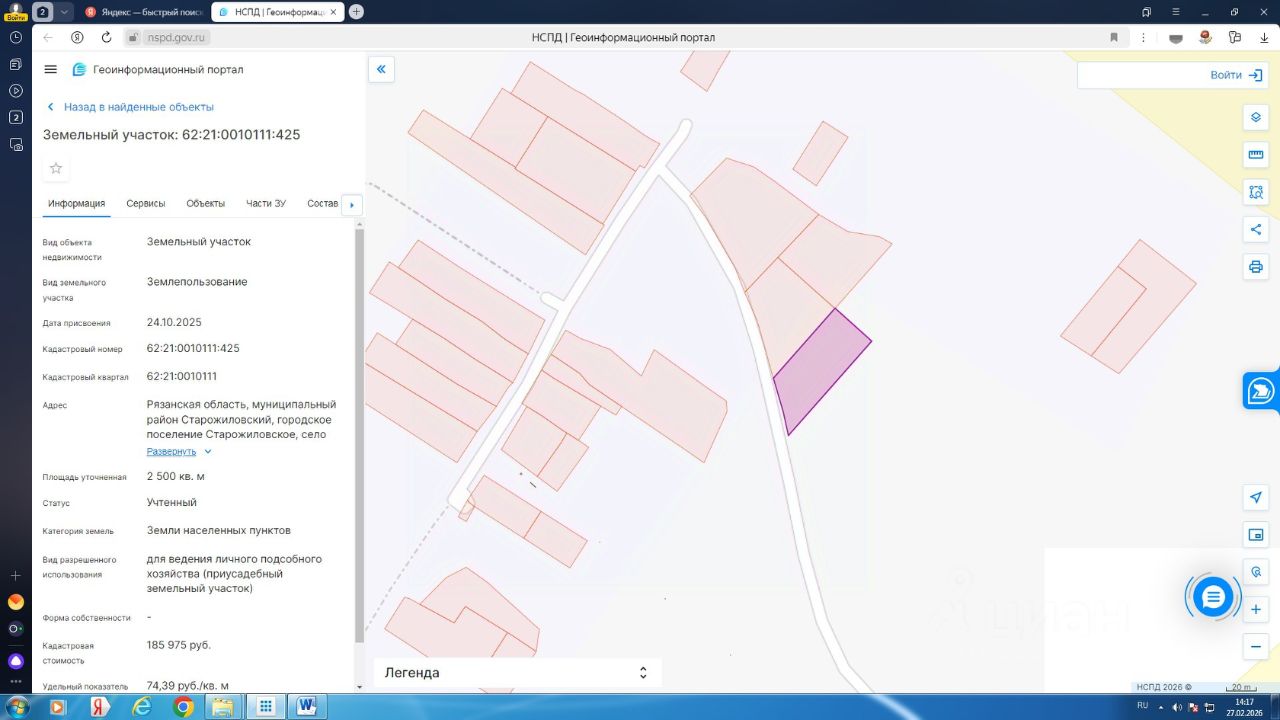Switch to the Яндекс browser tab
The height and width of the screenshot is (720, 1280).
point(142,12)
